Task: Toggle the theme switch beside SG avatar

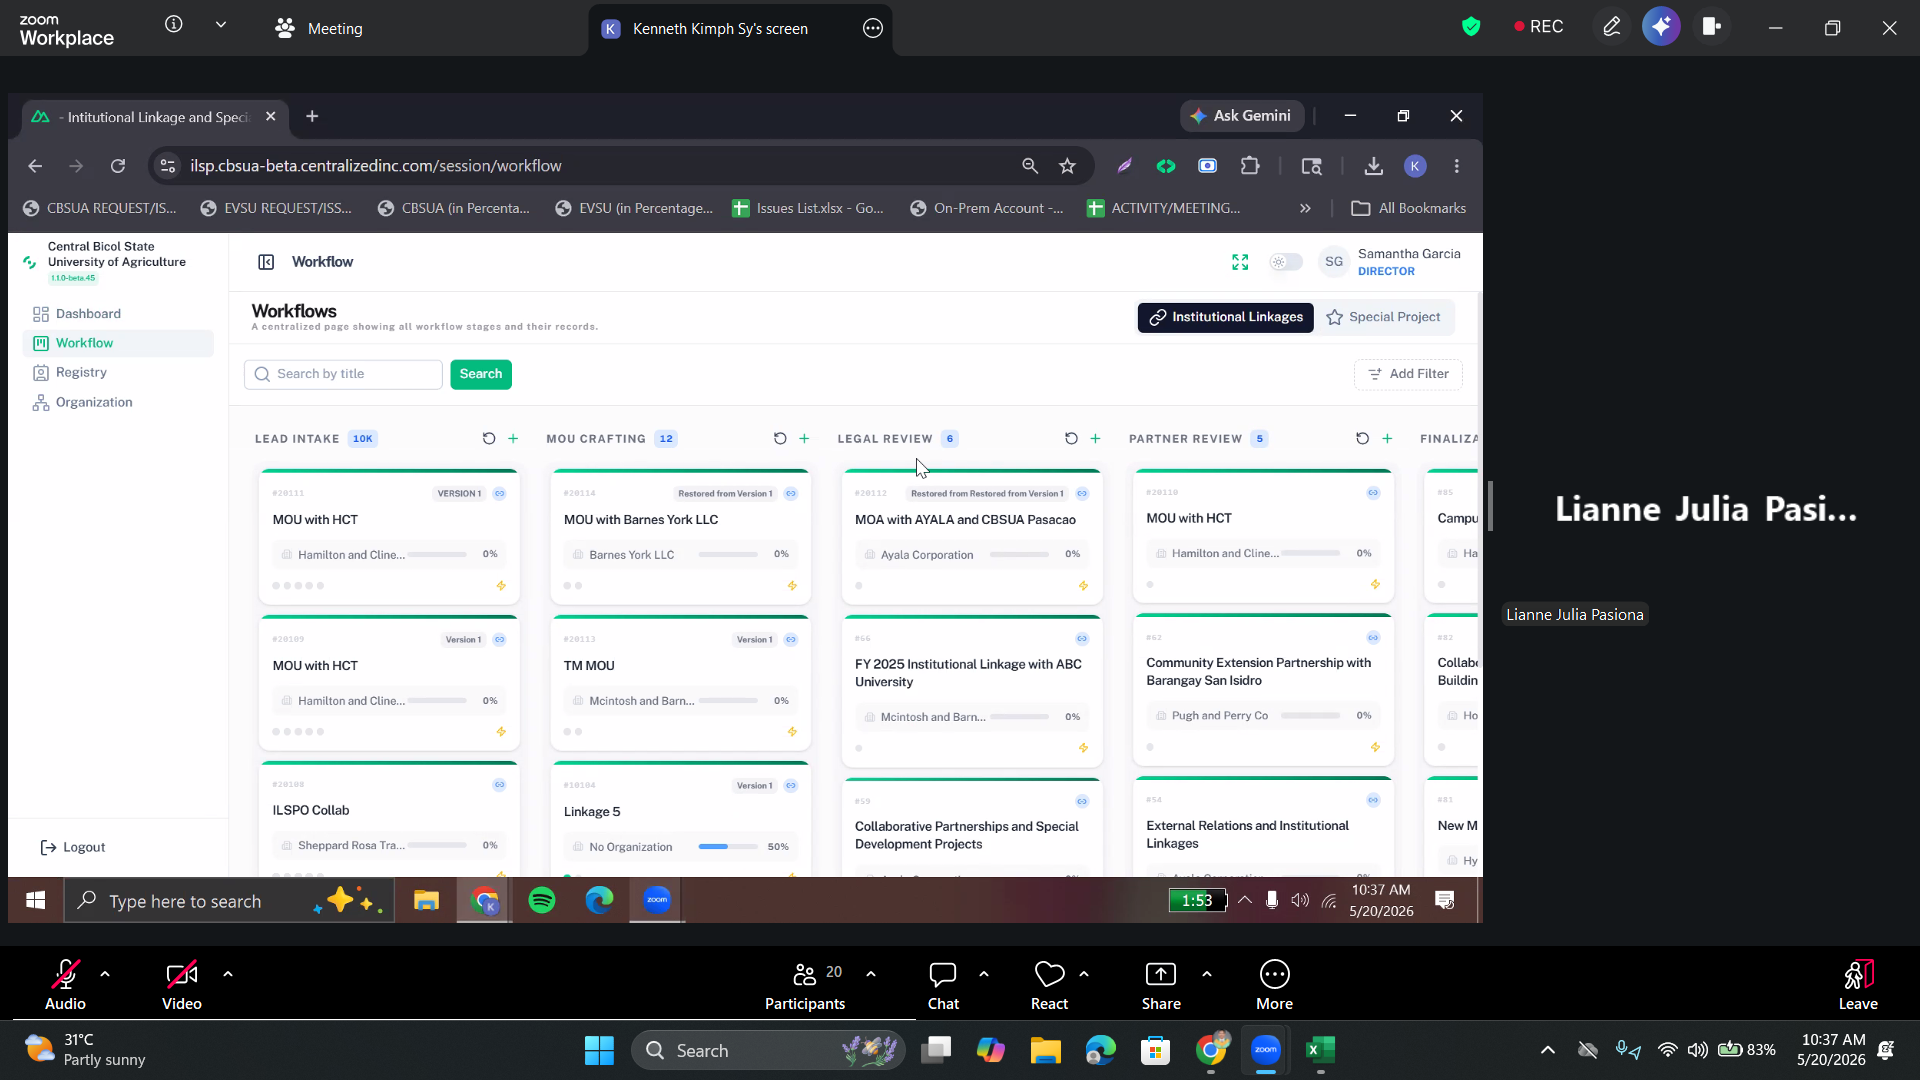Action: tap(1286, 262)
